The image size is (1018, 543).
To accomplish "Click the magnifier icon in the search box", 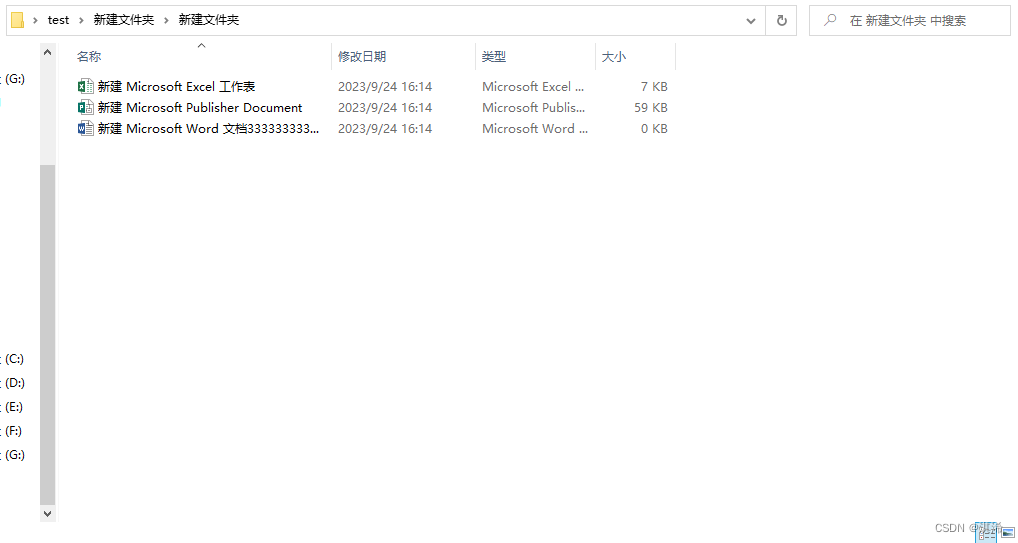I will pyautogui.click(x=830, y=20).
